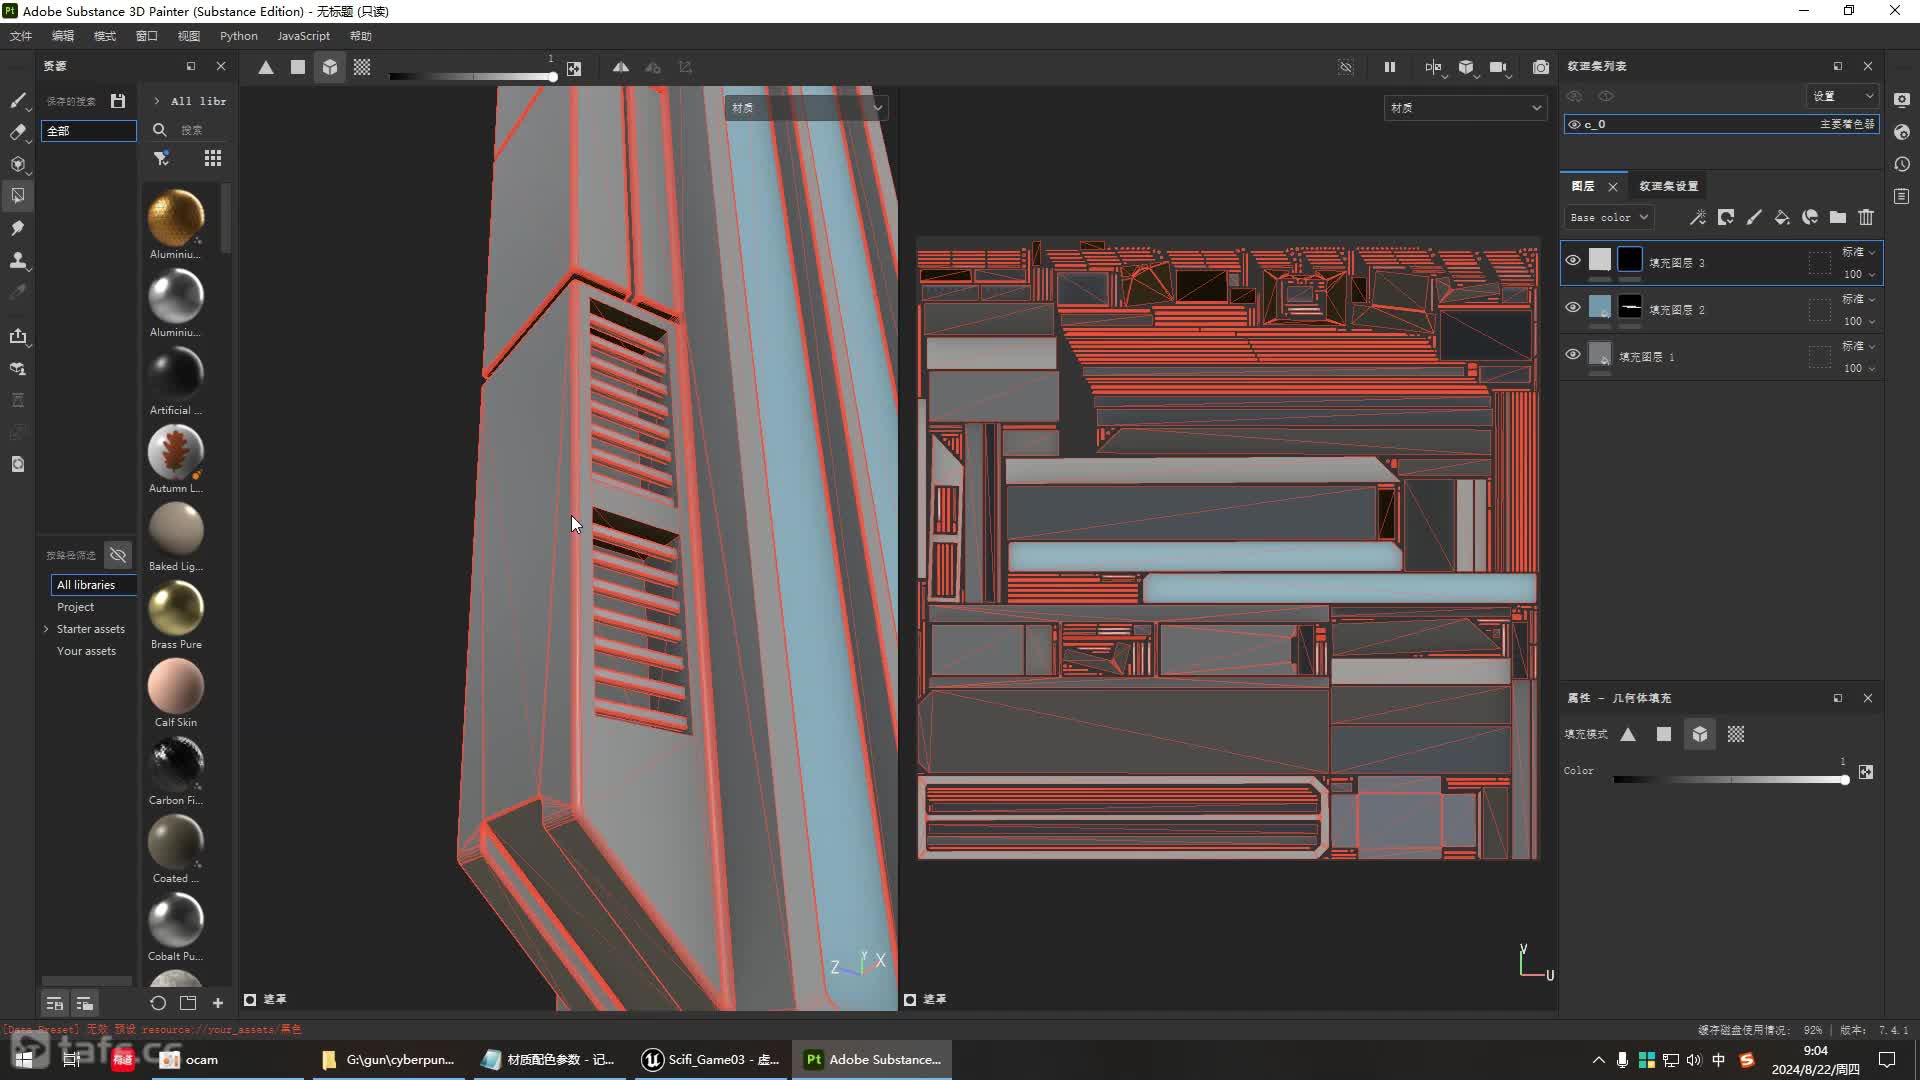Open the asset filter icon

161,158
